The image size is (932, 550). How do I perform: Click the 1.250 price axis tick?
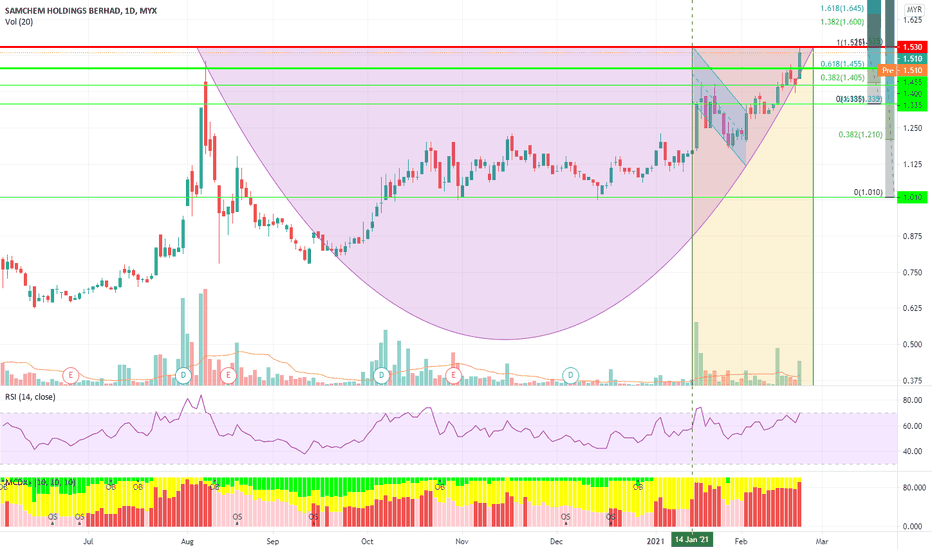(912, 128)
